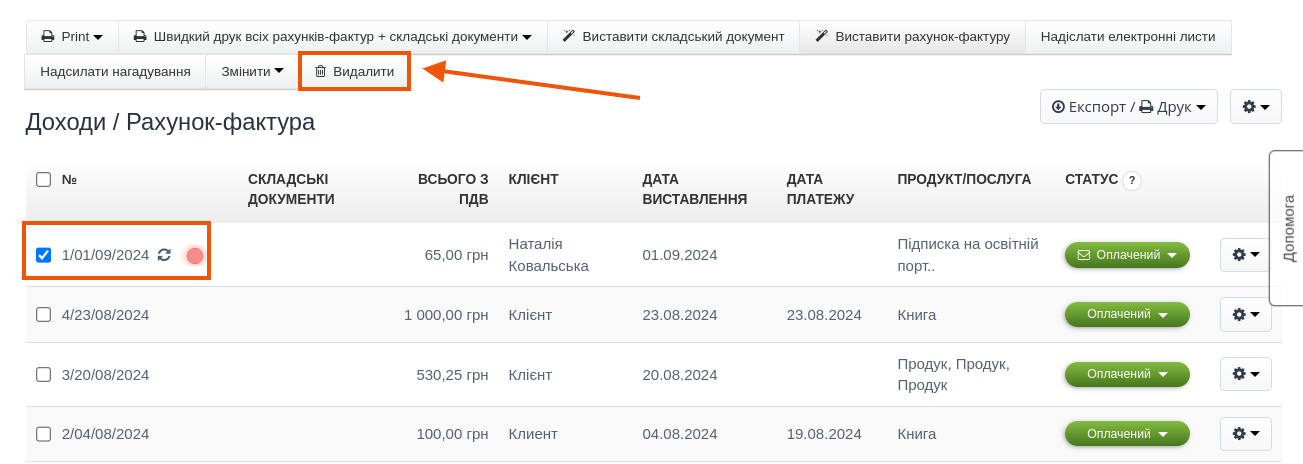Open the gear settings menu beside Експорт / Друк
The width and height of the screenshot is (1303, 464).
[1255, 107]
